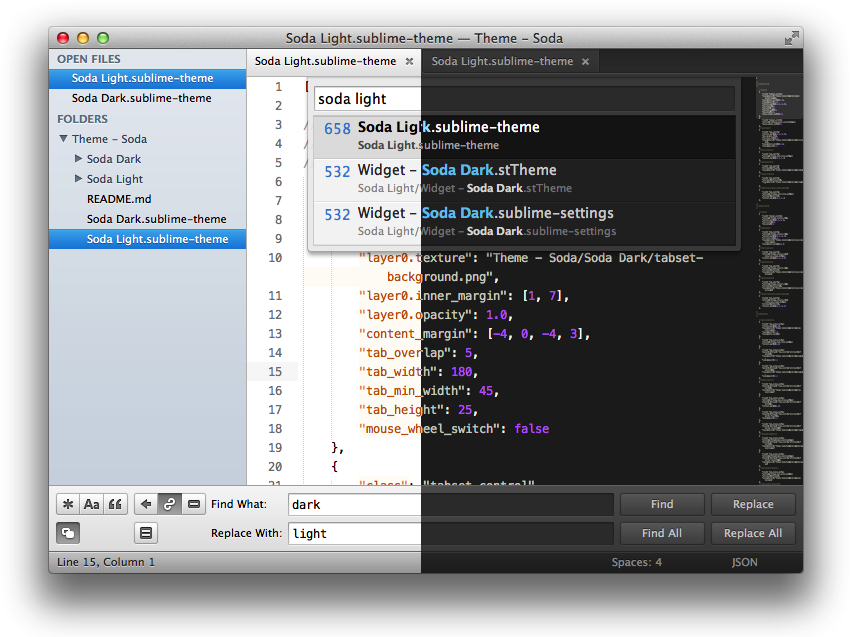Image resolution: width=850 pixels, height=637 pixels.
Task: Click the false value on line 18
Action: (x=531, y=429)
